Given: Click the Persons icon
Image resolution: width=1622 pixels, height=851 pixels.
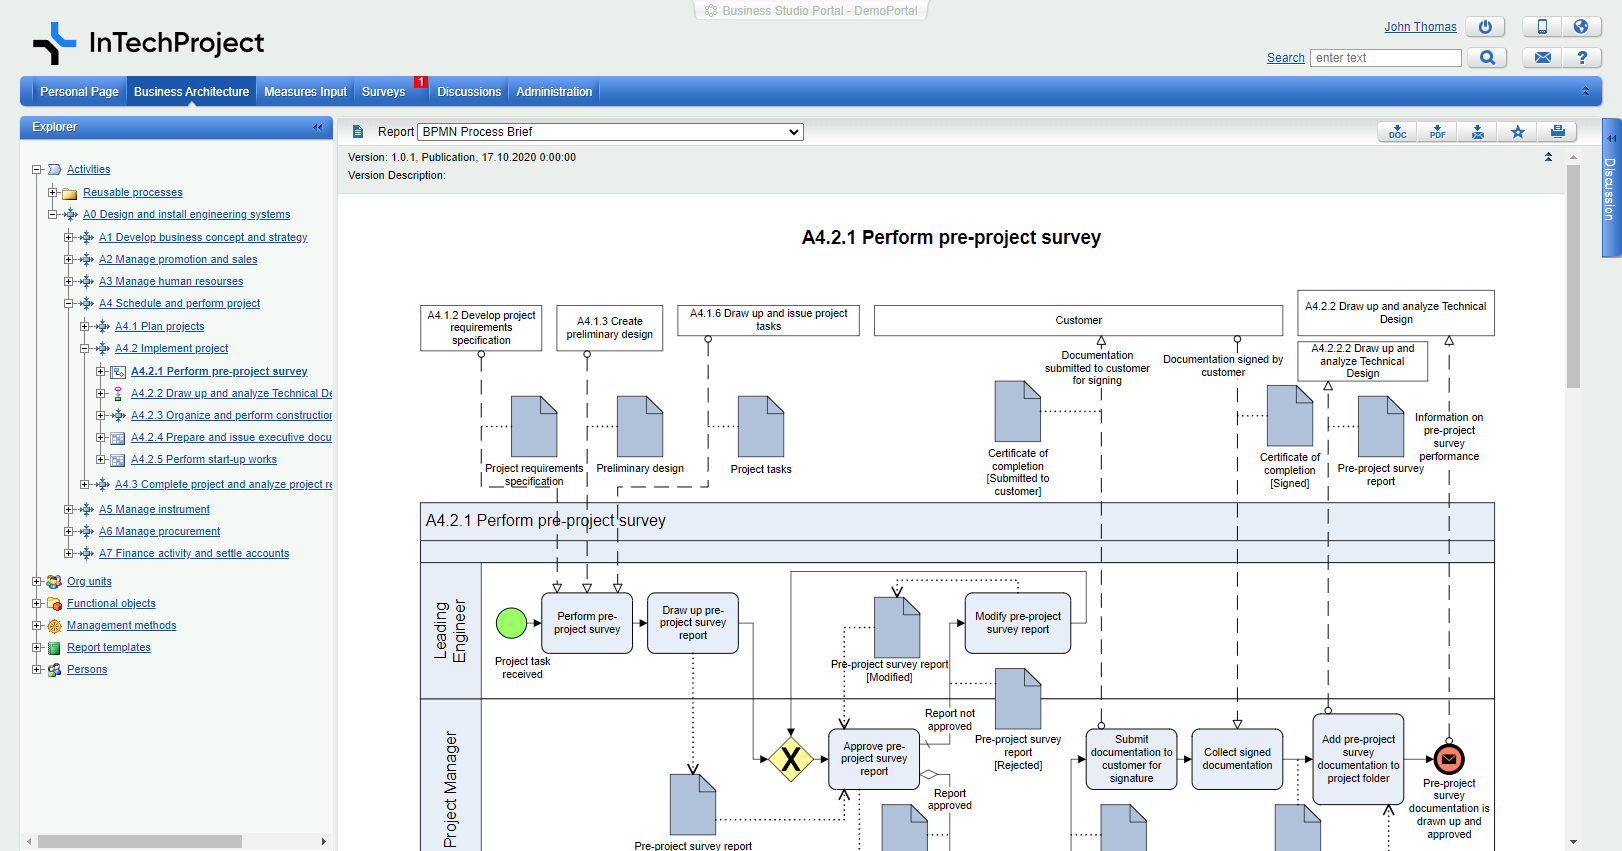Looking at the screenshot, I should click(55, 670).
